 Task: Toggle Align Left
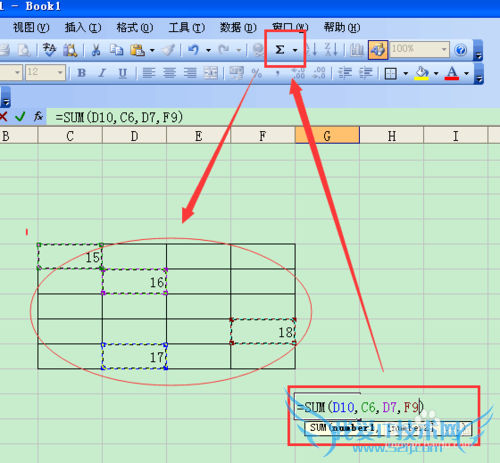point(149,73)
